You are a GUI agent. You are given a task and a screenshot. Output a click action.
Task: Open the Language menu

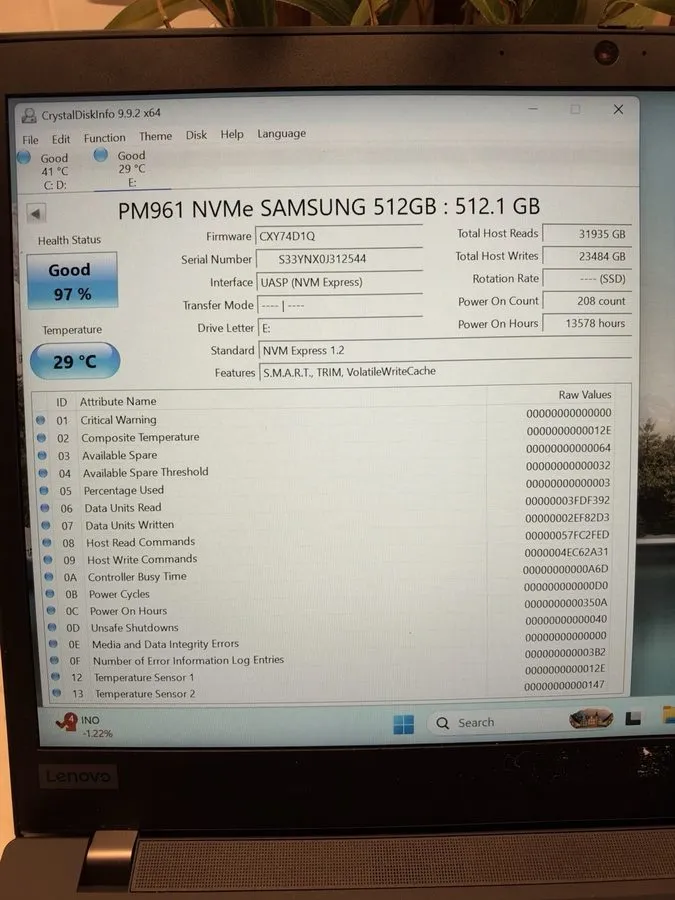coord(281,134)
